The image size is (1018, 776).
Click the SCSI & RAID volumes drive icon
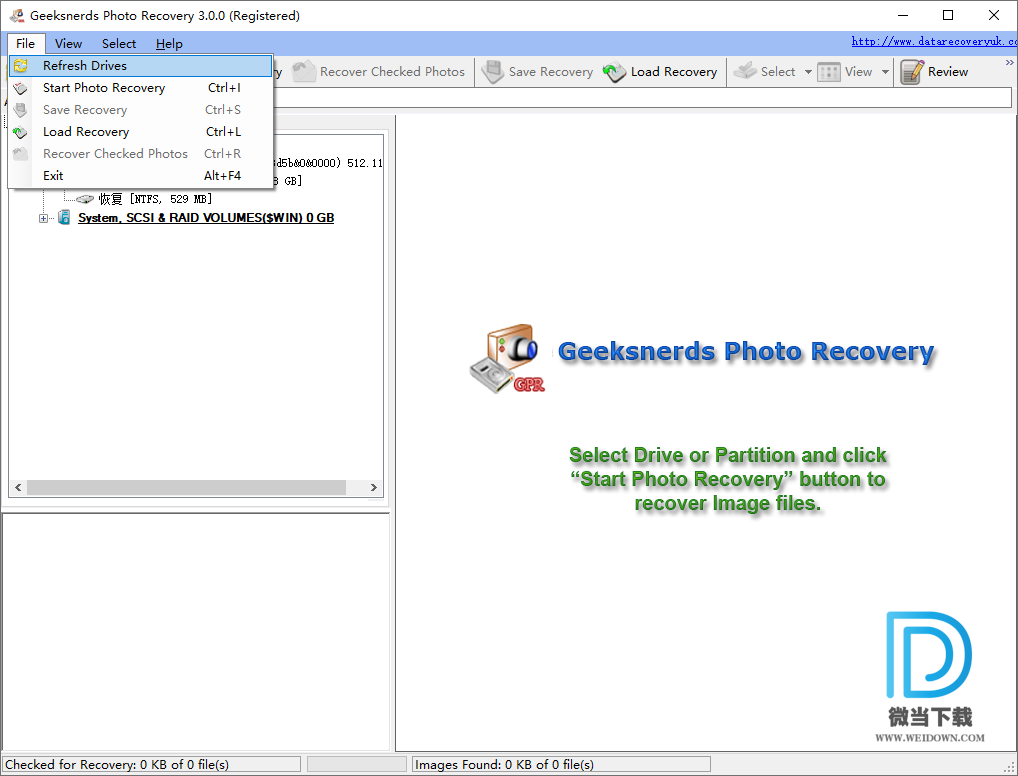(64, 217)
